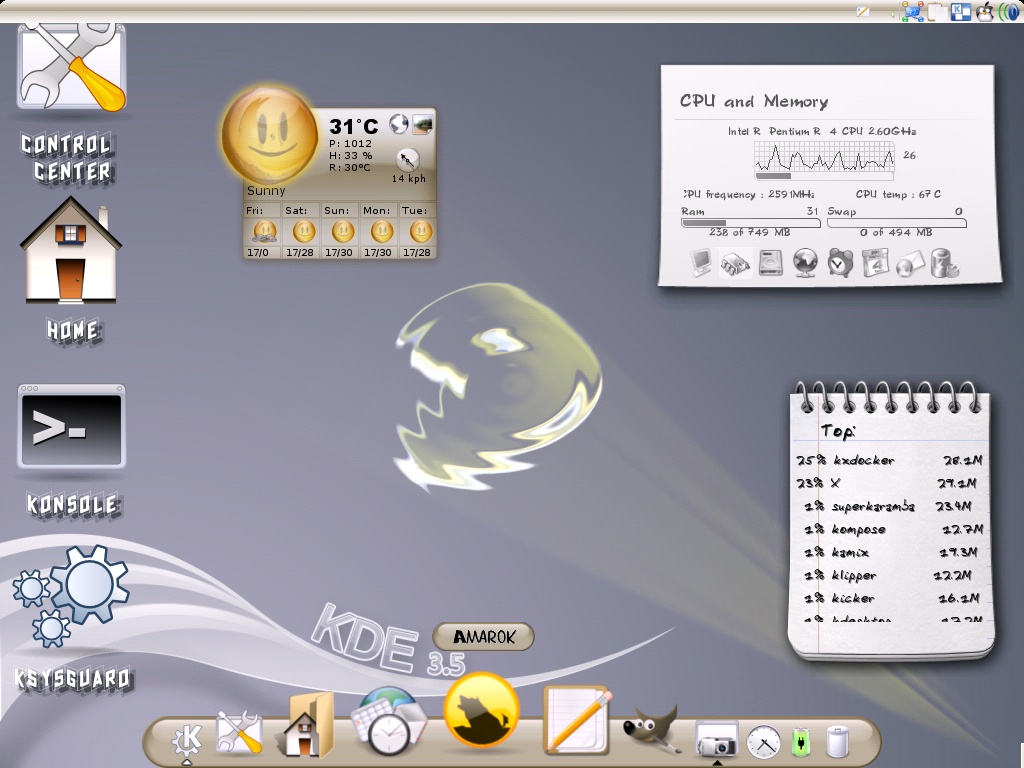Click the CPU load graph
The height and width of the screenshot is (768, 1024).
click(824, 157)
